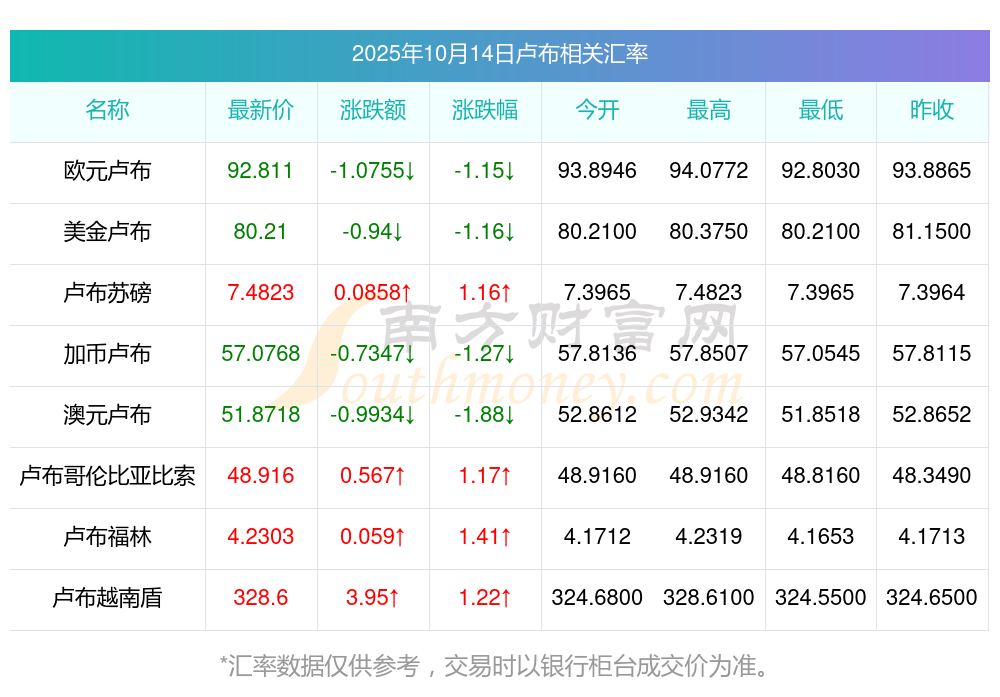Select the 昨收 column header
This screenshot has height=697, width=1000.
932,110
